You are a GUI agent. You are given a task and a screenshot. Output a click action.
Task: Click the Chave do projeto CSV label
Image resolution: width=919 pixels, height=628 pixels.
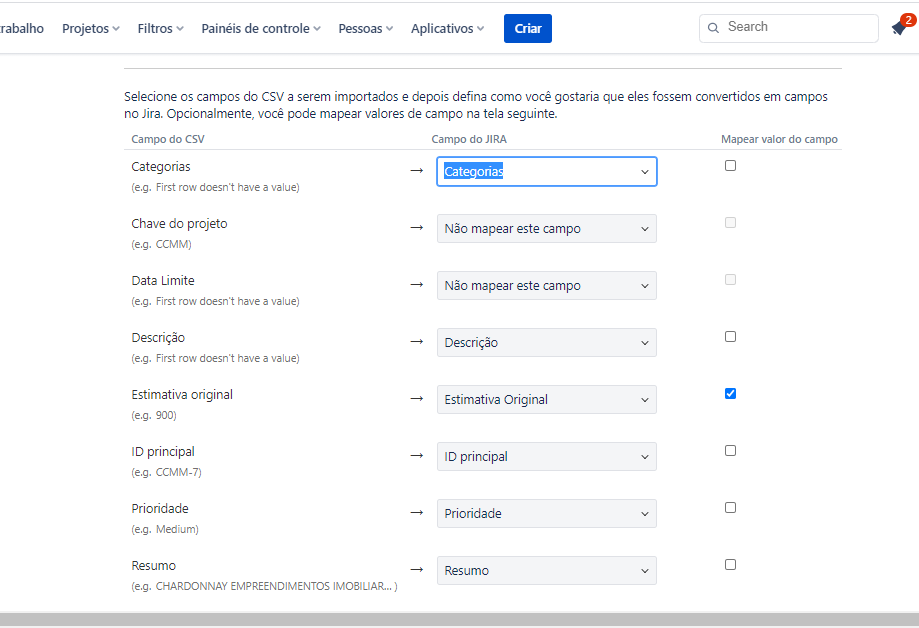click(179, 223)
